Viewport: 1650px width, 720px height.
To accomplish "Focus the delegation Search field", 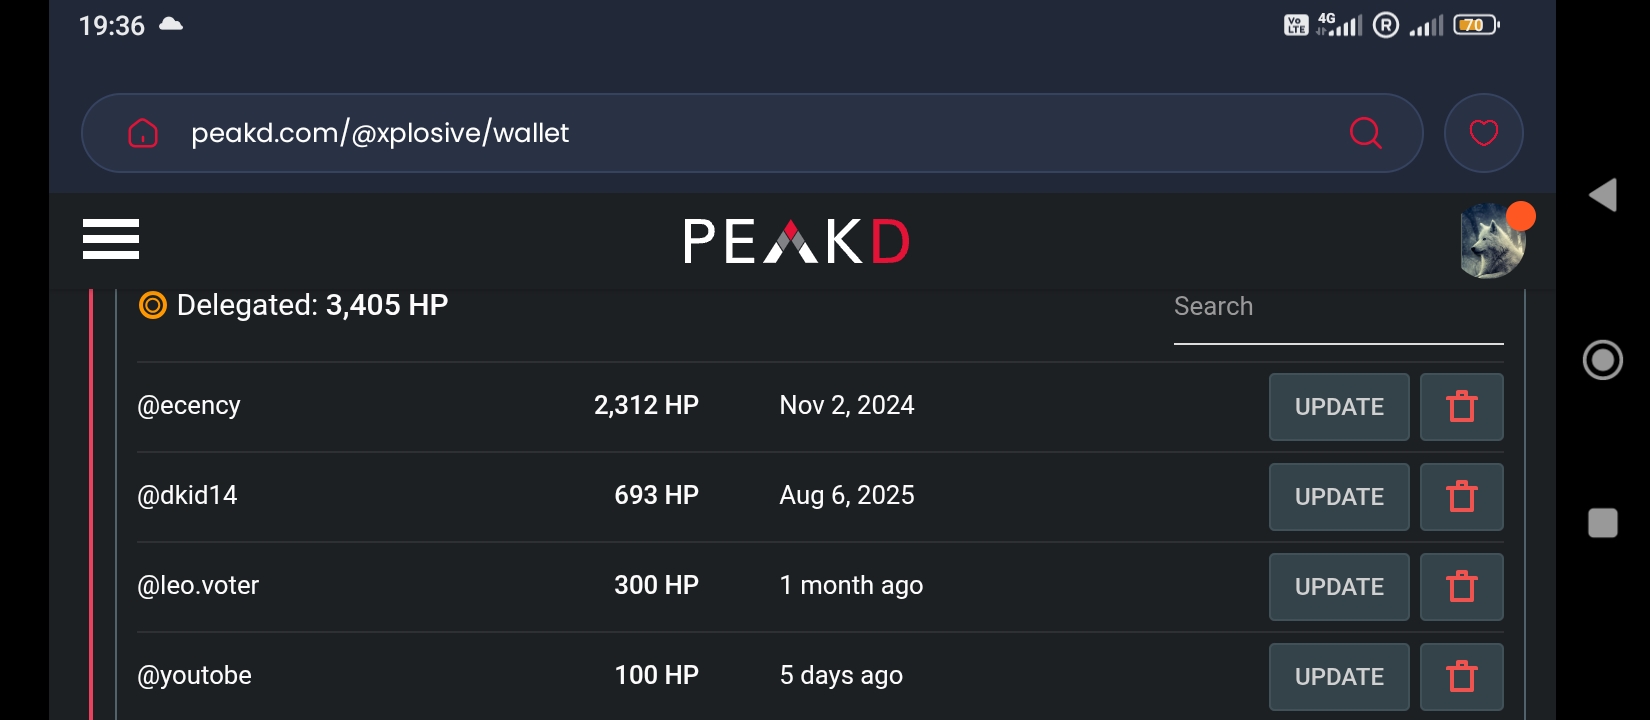I will pos(1337,308).
